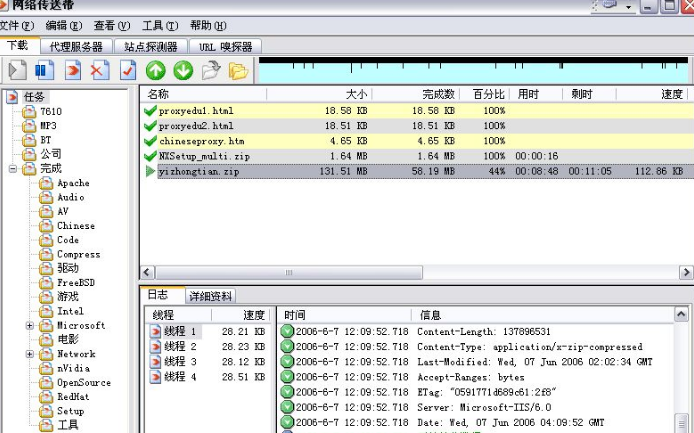694x433 pixels.
Task: Click the task properties checkmark icon
Action: [127, 70]
